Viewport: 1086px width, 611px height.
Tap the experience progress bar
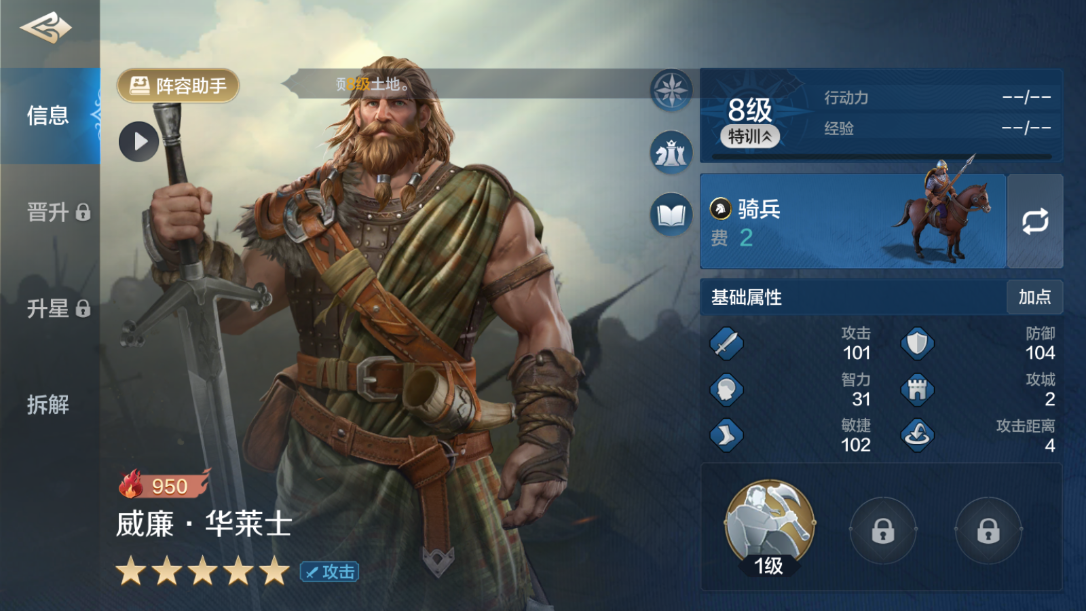click(882, 157)
